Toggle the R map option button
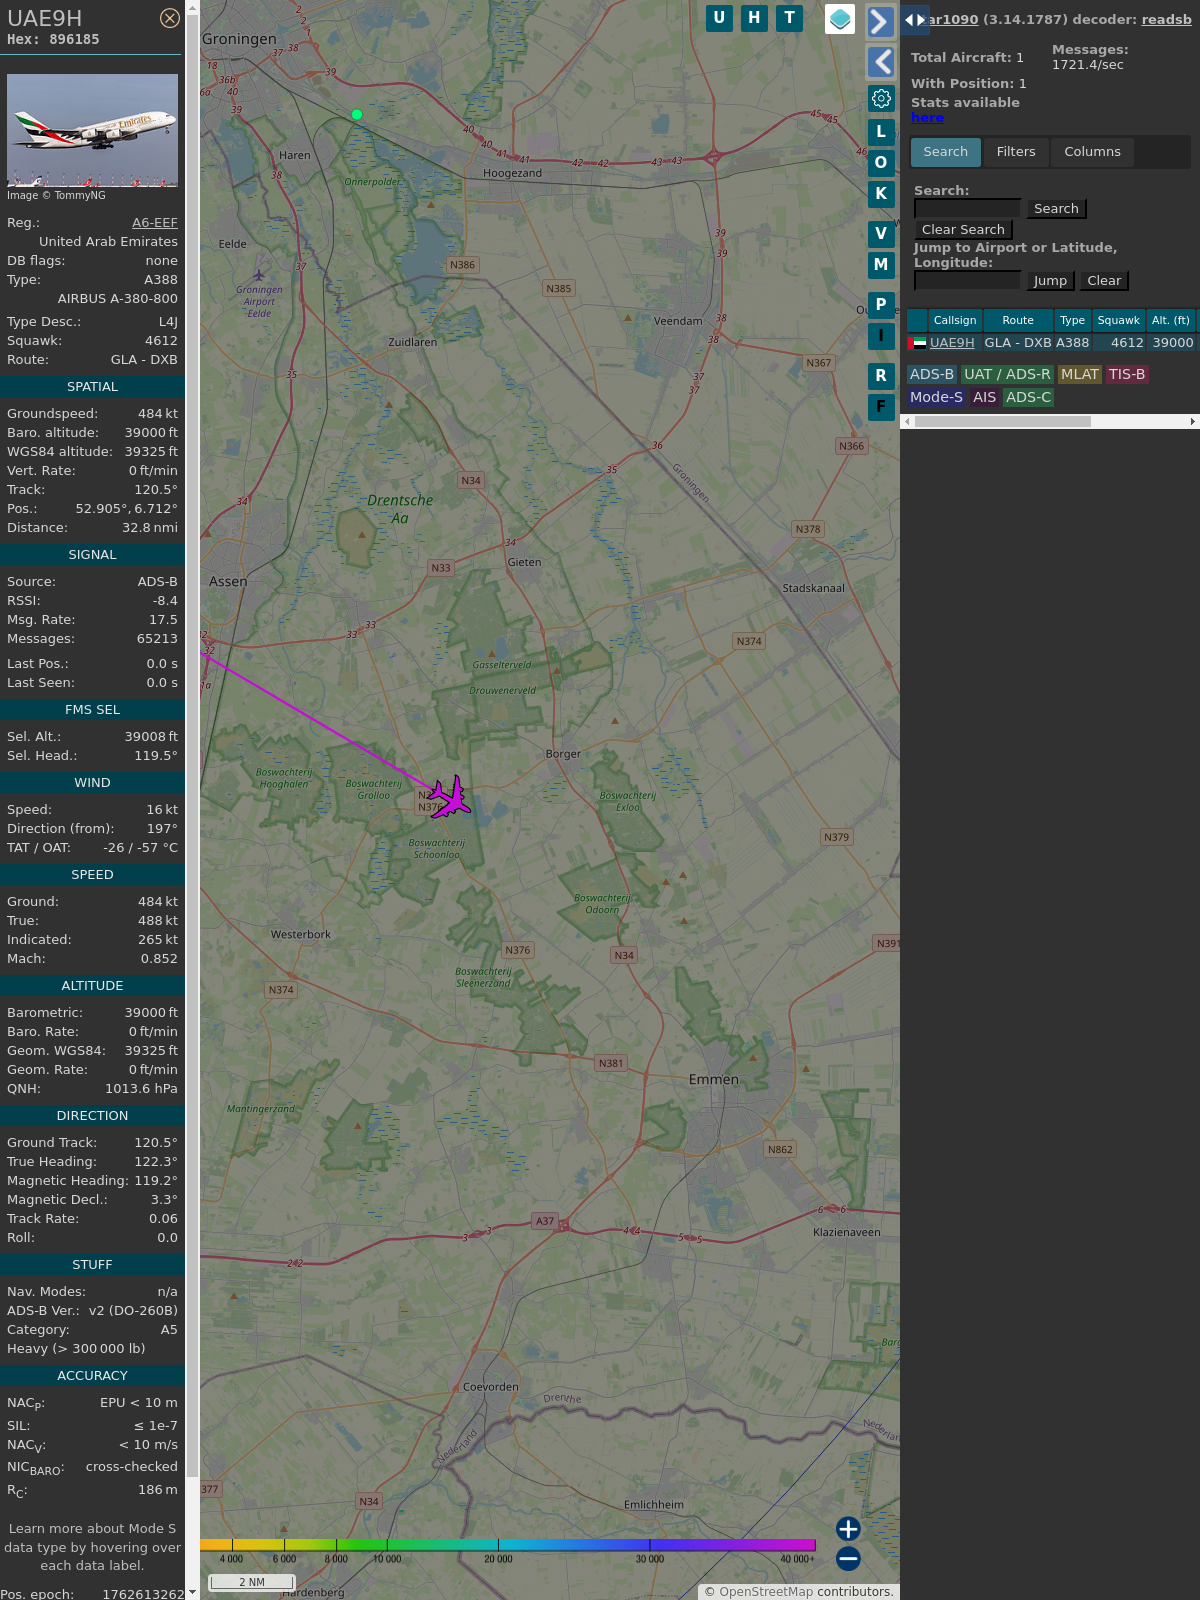Screen dimensions: 1200x1600 coord(881,376)
